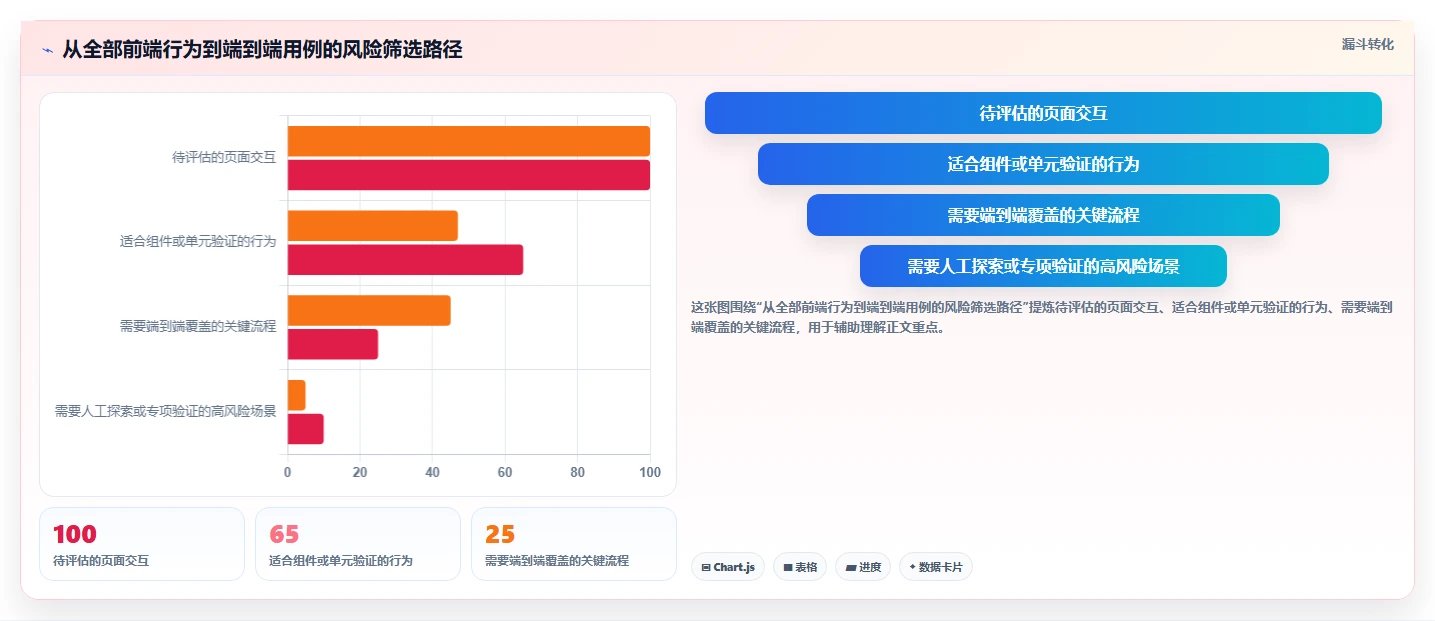Click the chart axis label 需要人工探索或专项验证的高风险场景
Screen dimensions: 1435x621
coord(165,411)
